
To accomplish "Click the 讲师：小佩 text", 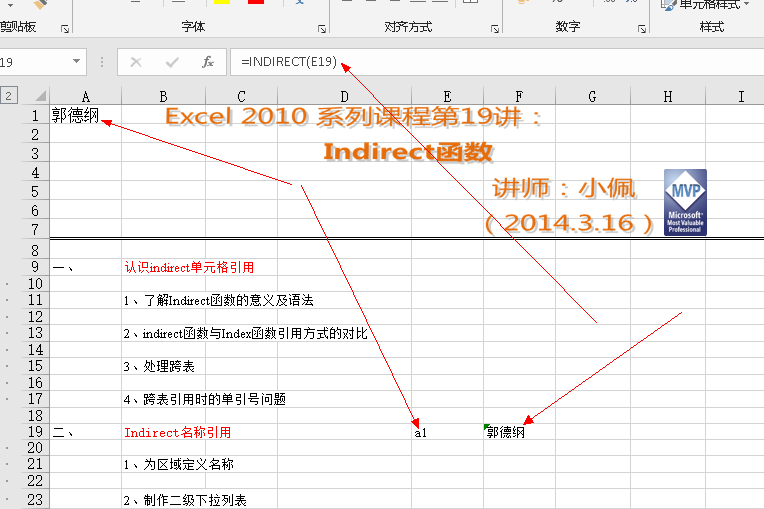I will pyautogui.click(x=564, y=188).
